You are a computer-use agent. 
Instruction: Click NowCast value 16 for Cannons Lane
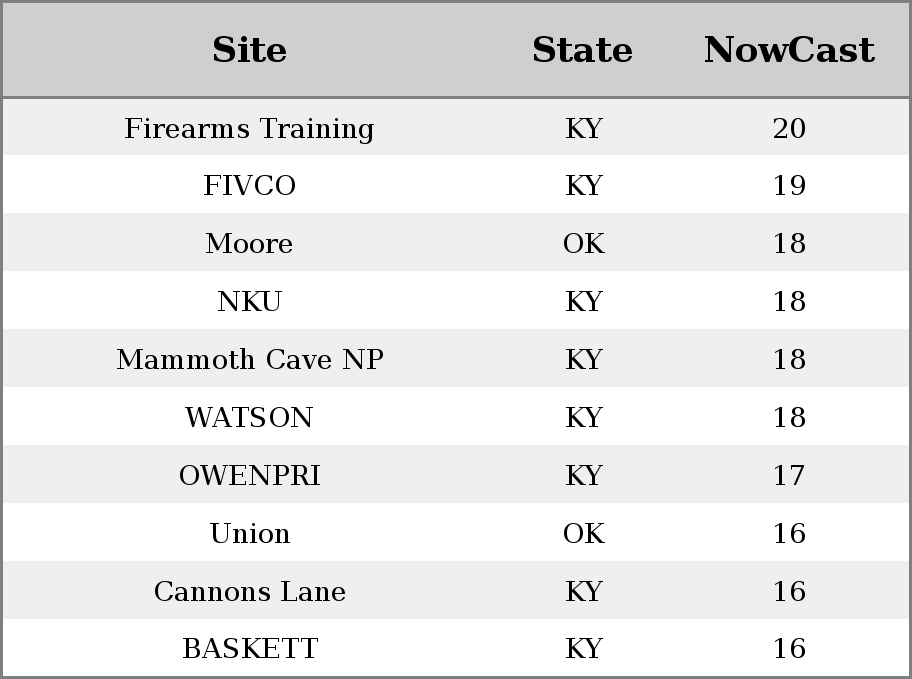click(x=789, y=591)
